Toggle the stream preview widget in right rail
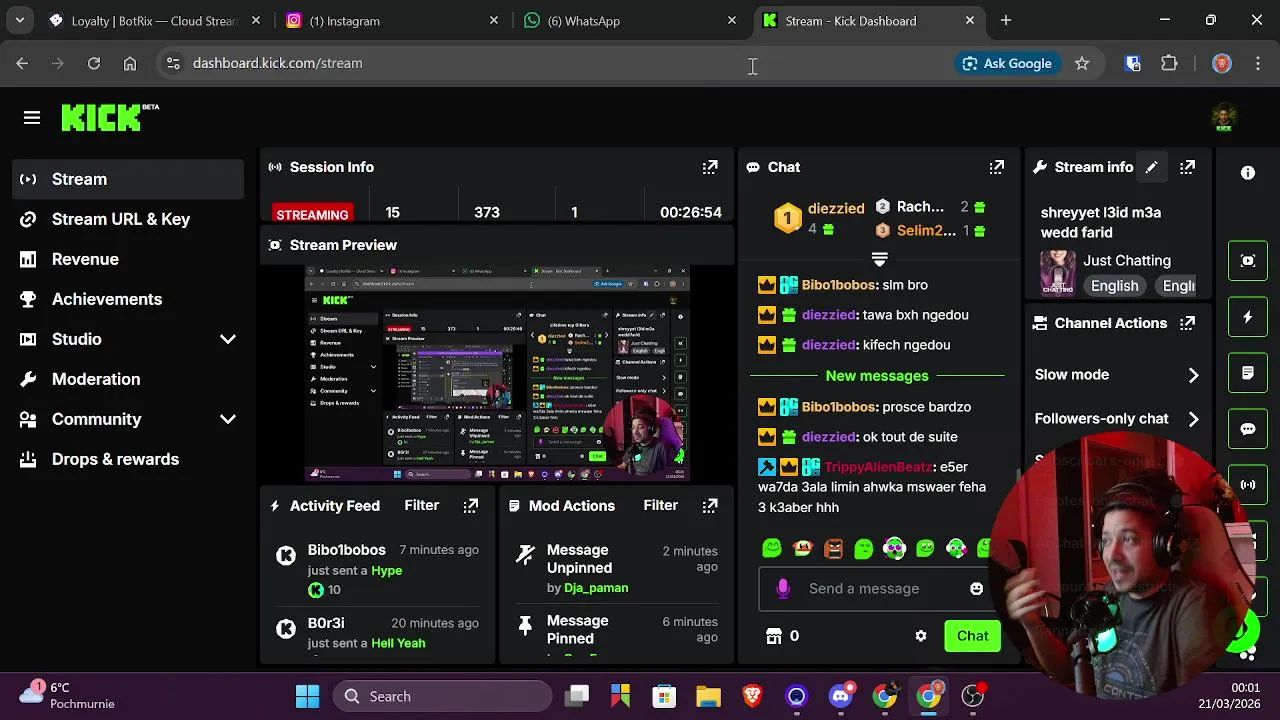Viewport: 1280px width, 720px height. point(1248,261)
